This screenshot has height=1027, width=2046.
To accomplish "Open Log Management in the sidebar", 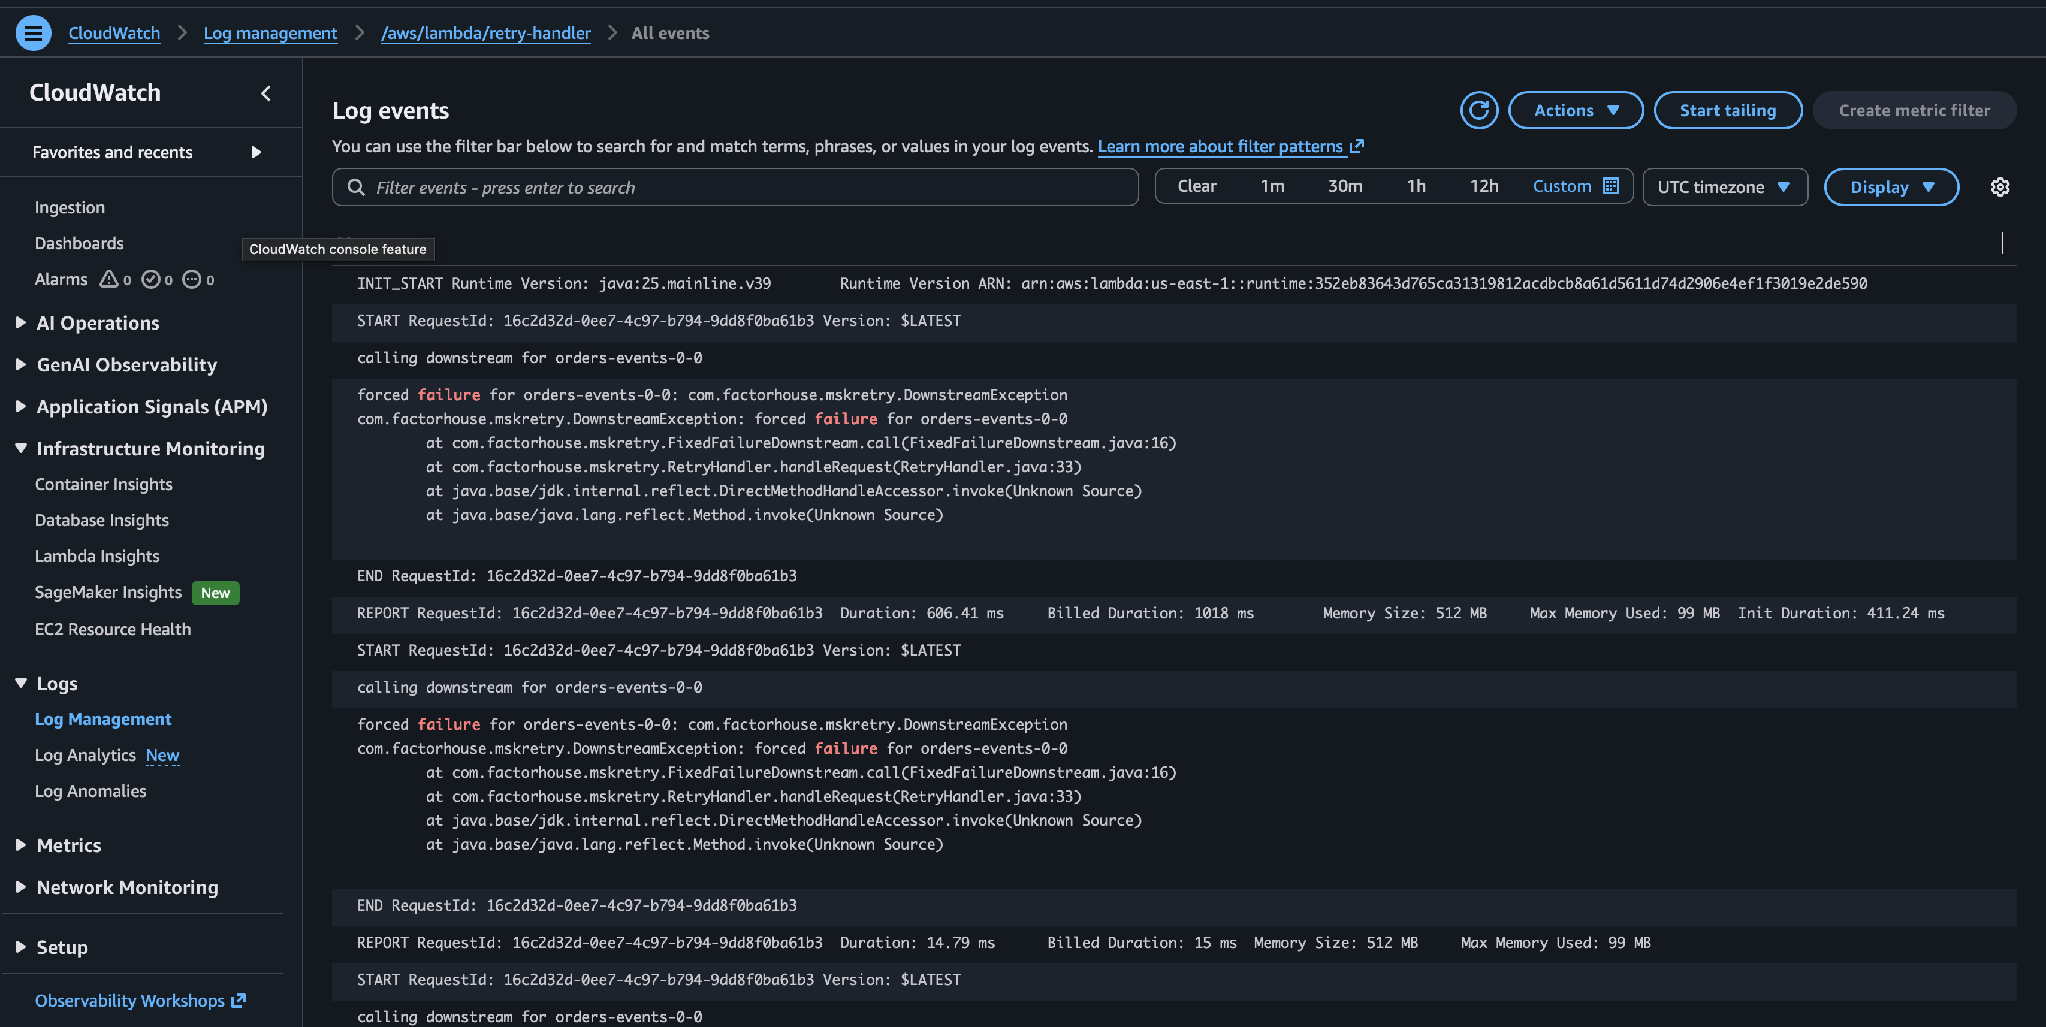I will pyautogui.click(x=103, y=719).
